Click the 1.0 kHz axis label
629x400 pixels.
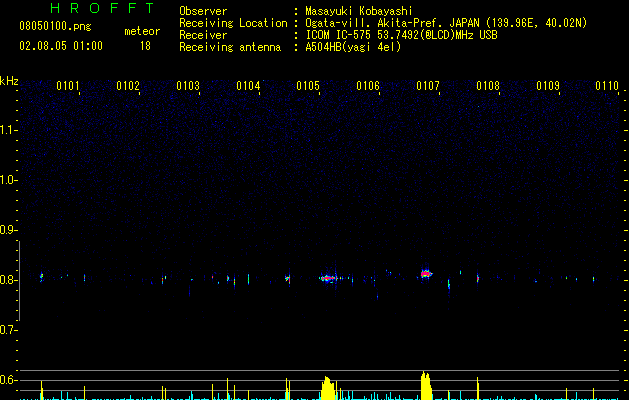click(x=8, y=180)
